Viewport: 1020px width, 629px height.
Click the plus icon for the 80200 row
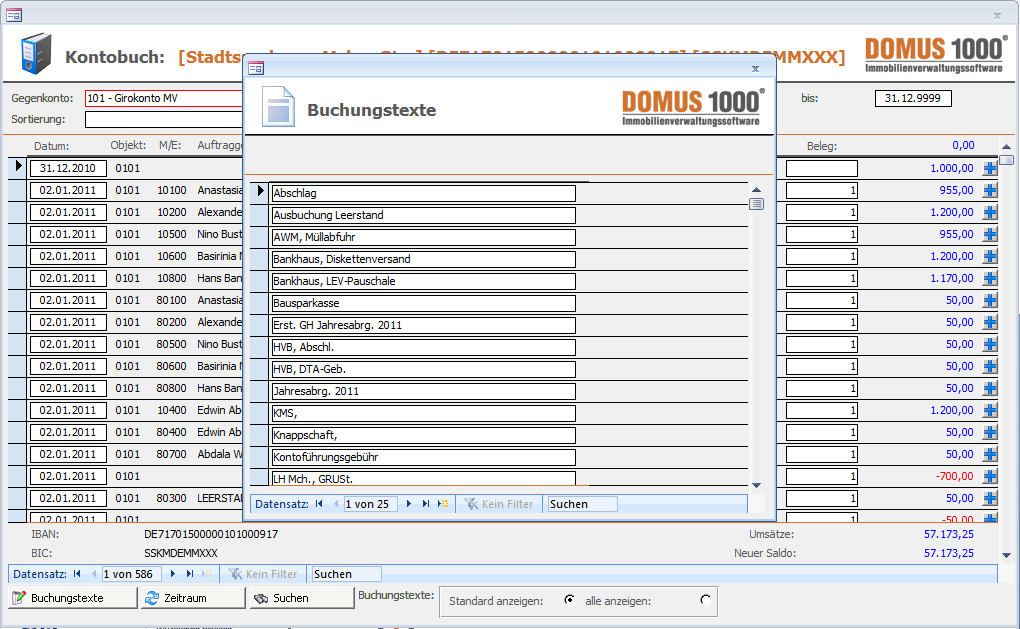pos(990,323)
